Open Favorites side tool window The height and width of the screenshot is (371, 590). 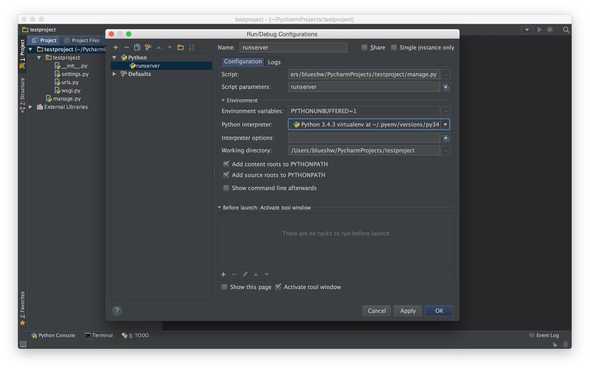23,308
